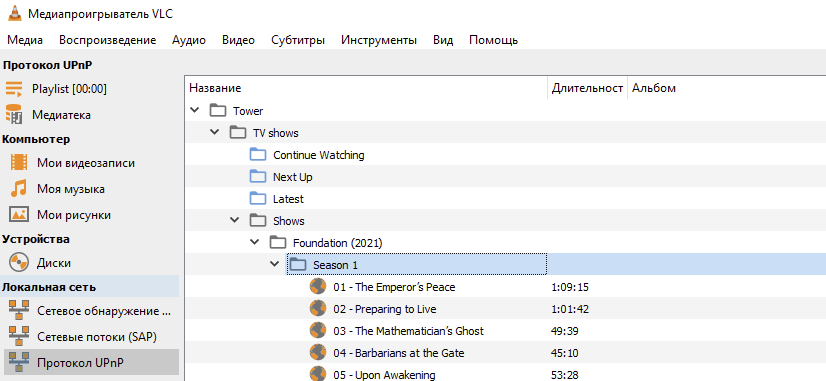Click globe icon of Upon Awakening
The height and width of the screenshot is (381, 826).
click(318, 374)
